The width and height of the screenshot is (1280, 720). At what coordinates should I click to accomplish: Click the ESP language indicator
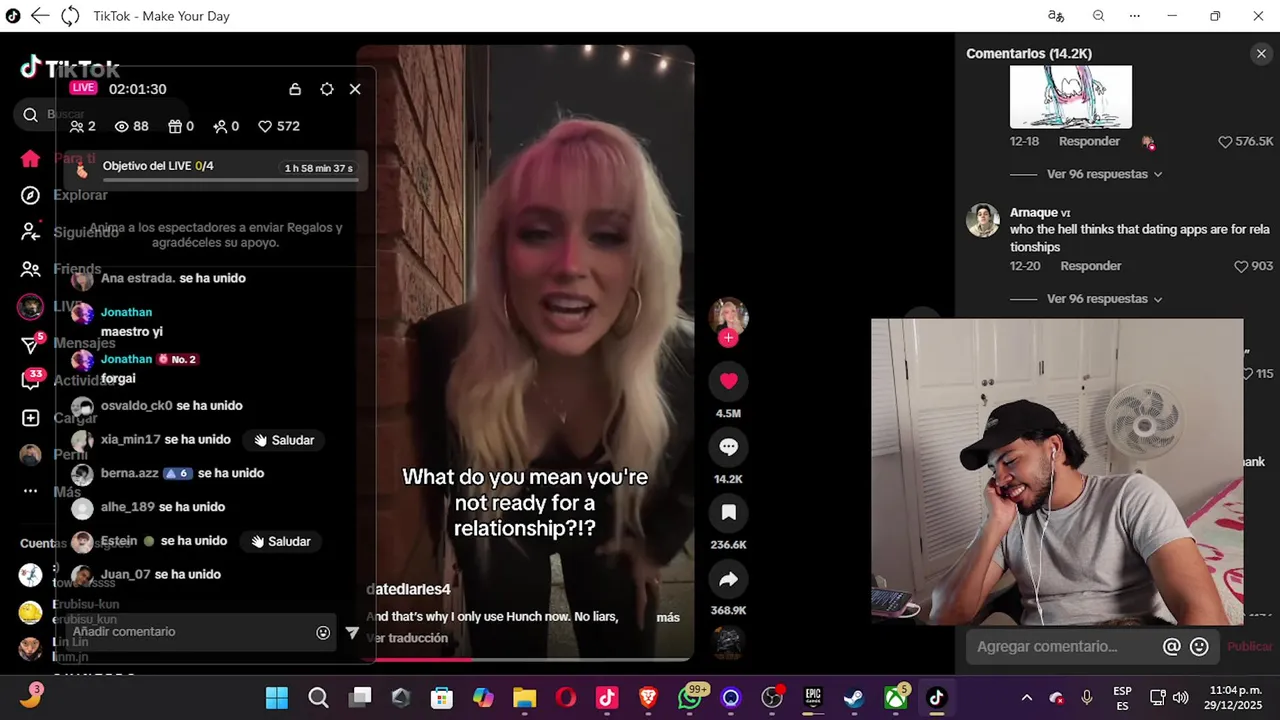[x=1122, y=698]
